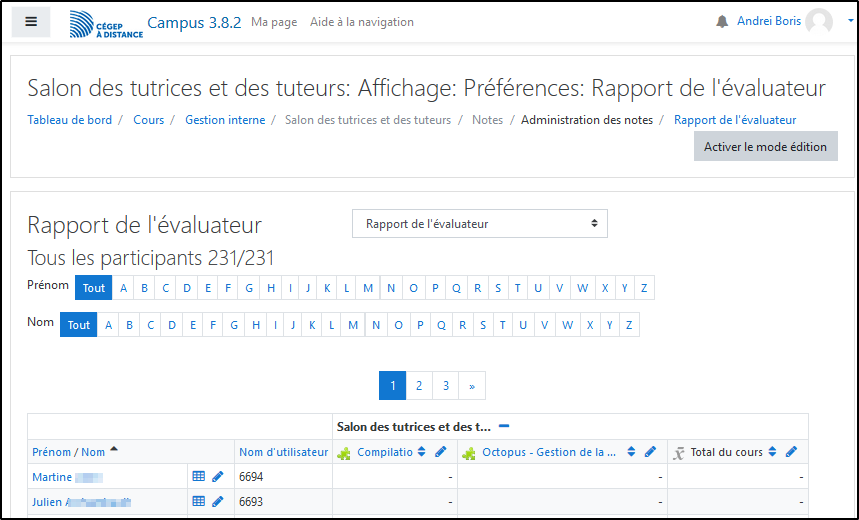Image resolution: width=859 pixels, height=520 pixels.
Task: Open the Andrei Boris user menu
Action: point(785,21)
